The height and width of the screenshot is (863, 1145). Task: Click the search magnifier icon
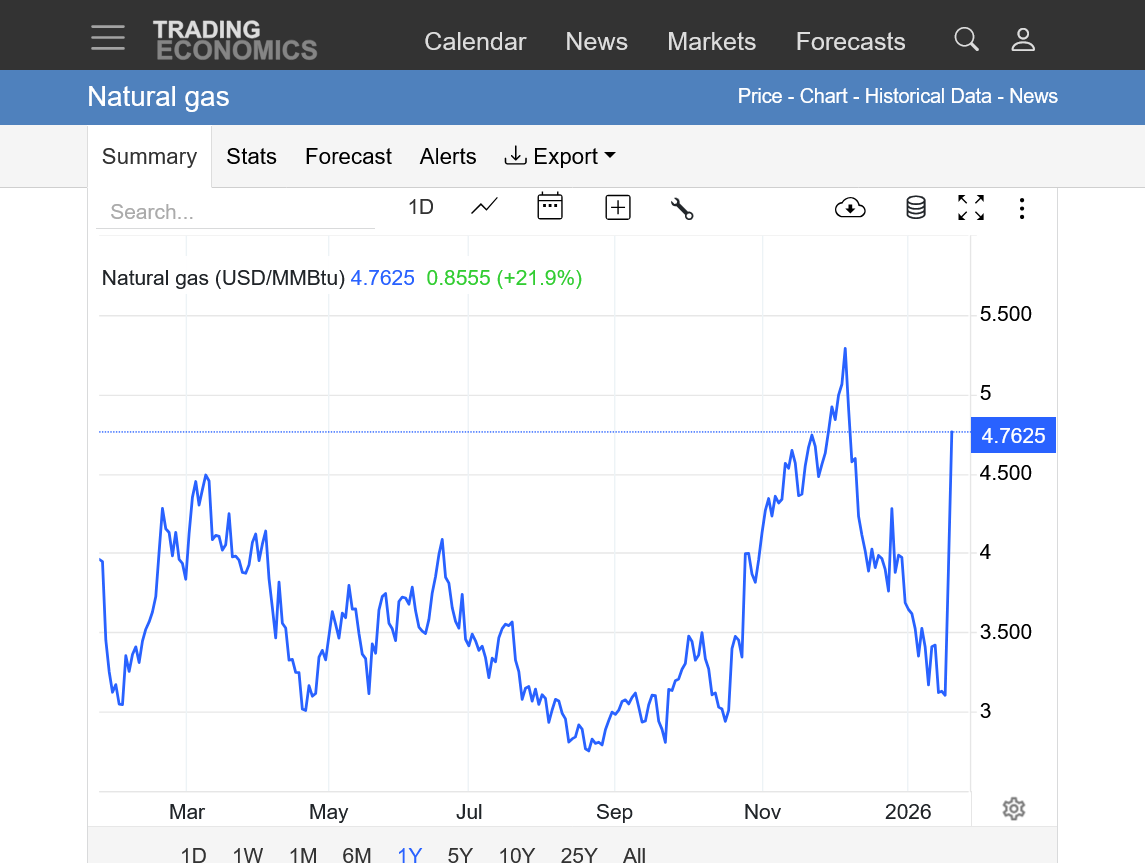pos(966,40)
